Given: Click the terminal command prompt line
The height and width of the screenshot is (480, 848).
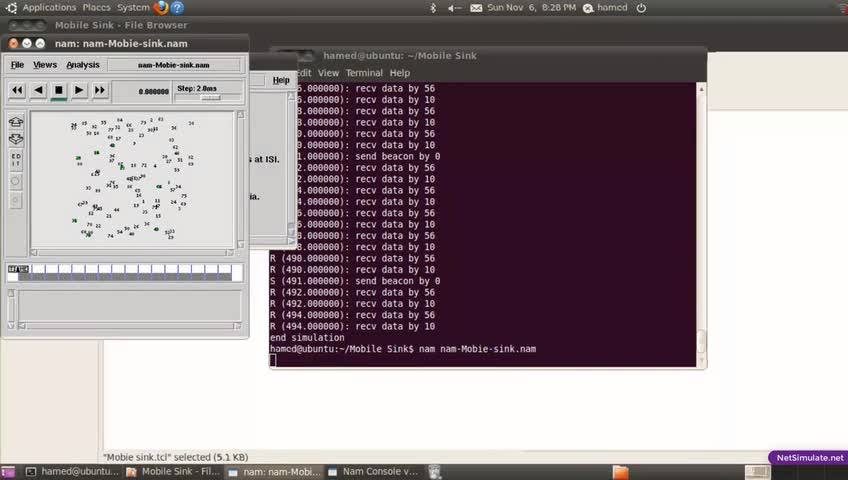Looking at the screenshot, I should (403, 349).
